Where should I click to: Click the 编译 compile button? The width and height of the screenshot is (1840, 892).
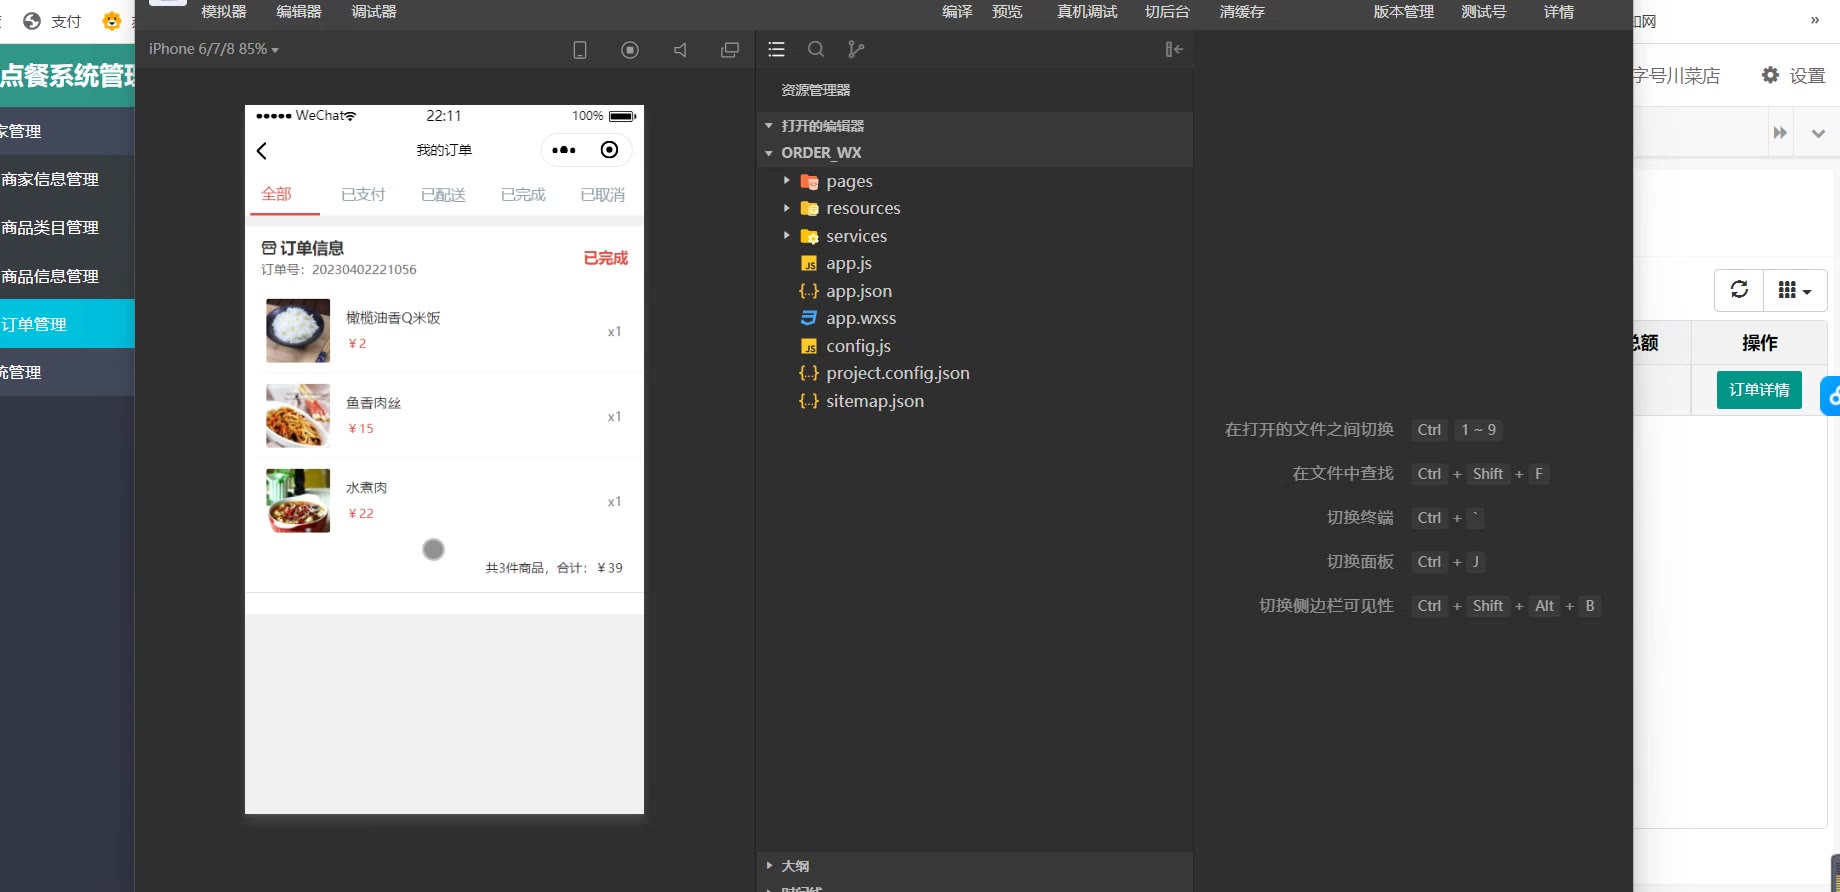point(957,11)
